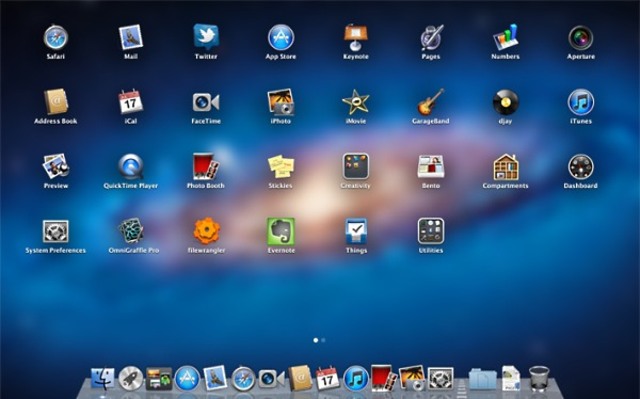Launch iTunes from the Dock
Viewport: 640px width, 399px height.
pos(356,378)
